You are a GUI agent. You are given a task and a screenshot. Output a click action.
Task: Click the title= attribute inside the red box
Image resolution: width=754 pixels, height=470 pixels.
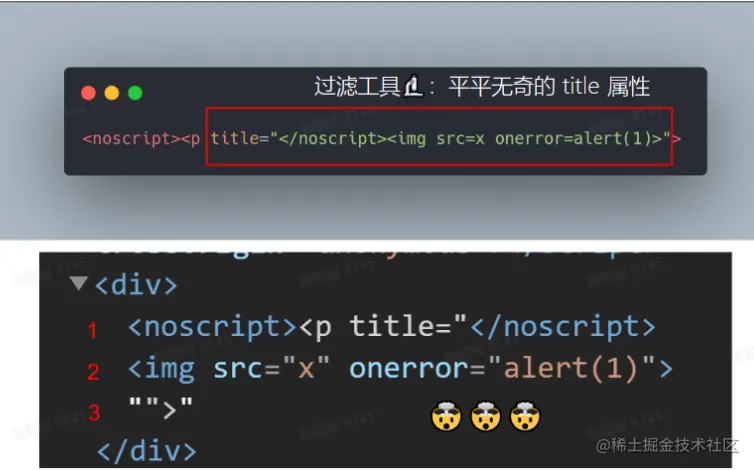240,139
